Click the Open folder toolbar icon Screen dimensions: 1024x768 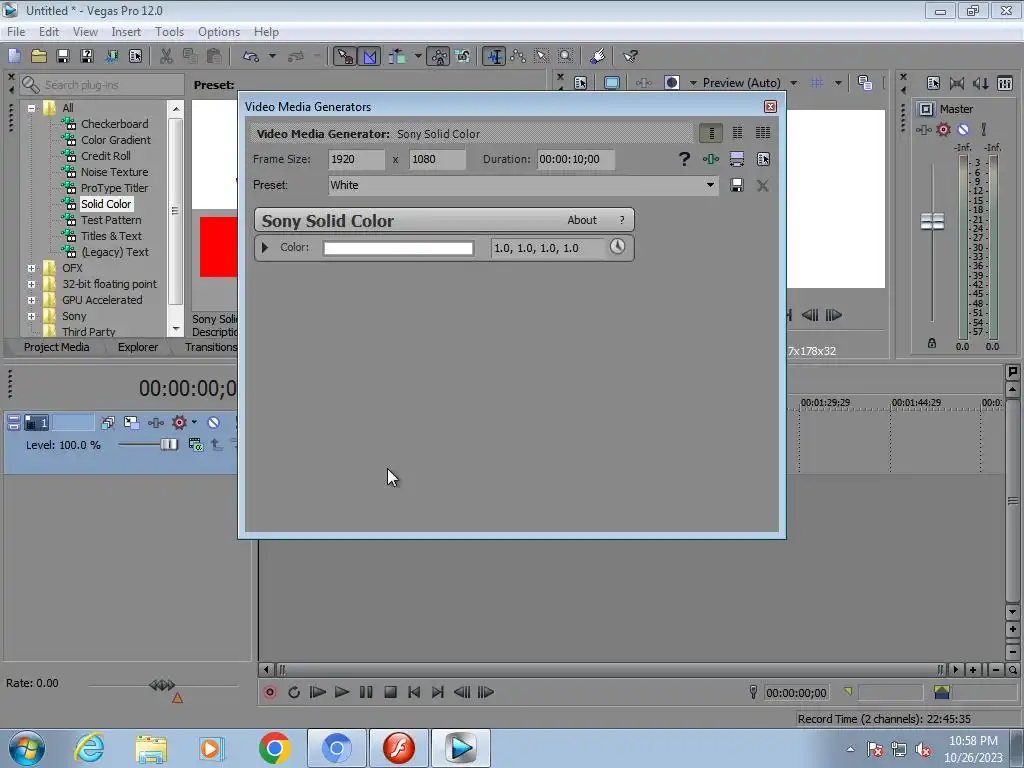click(39, 56)
